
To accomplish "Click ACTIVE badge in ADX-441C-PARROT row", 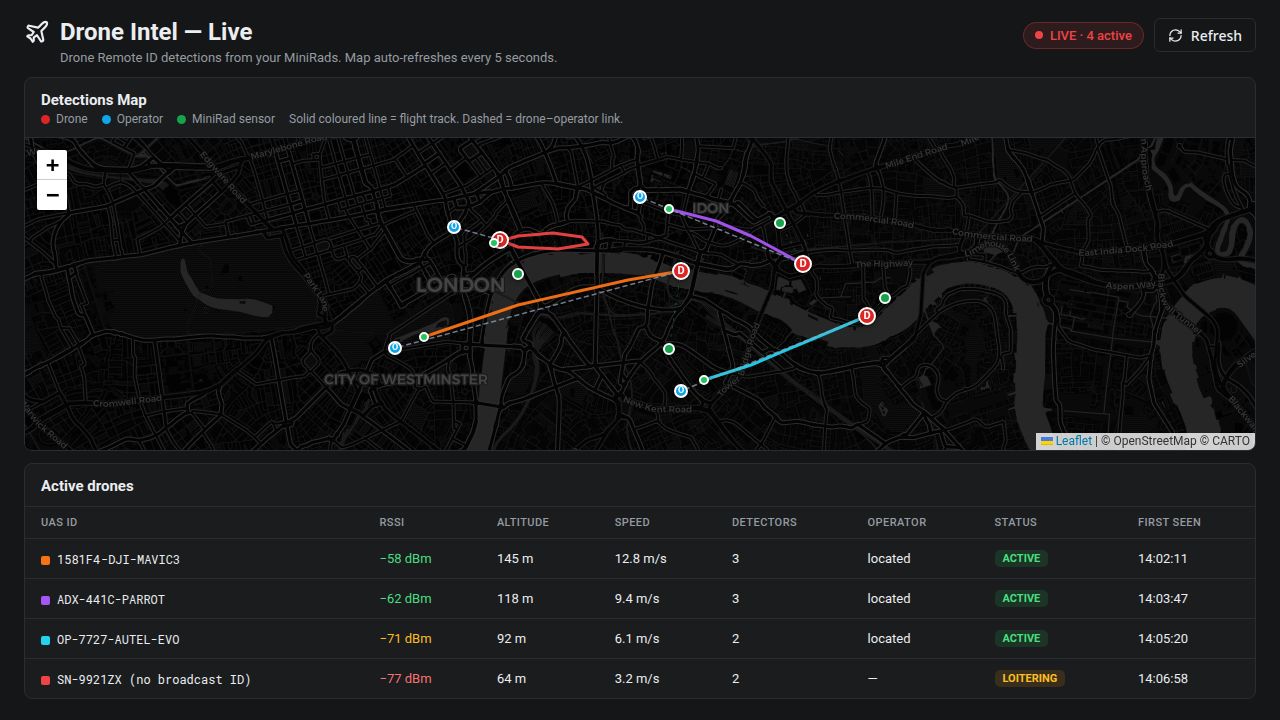I will (x=1021, y=598).
